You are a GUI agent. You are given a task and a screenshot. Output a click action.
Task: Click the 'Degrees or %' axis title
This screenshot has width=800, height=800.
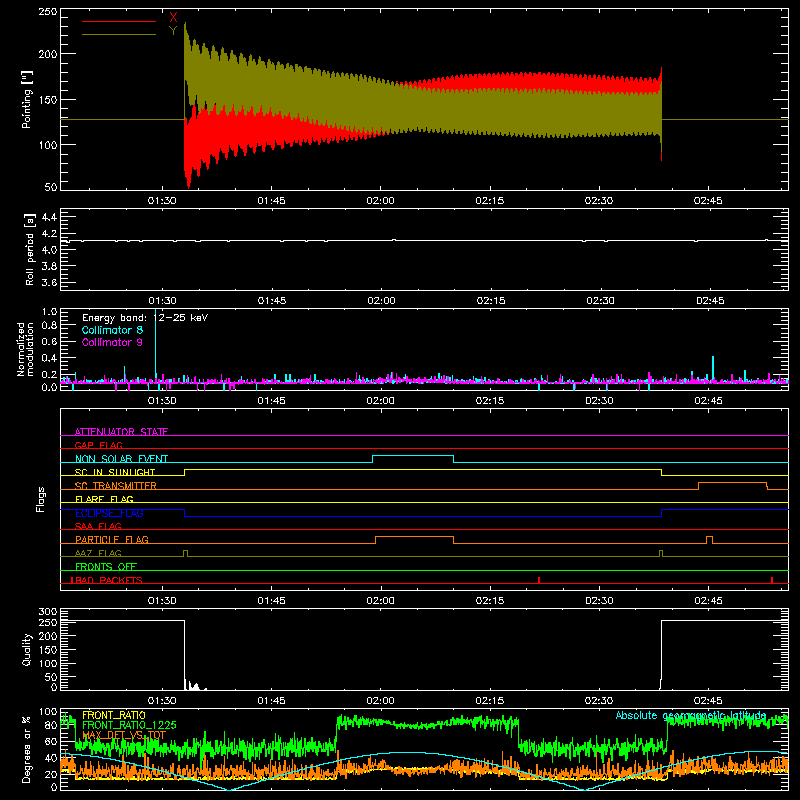coord(27,750)
